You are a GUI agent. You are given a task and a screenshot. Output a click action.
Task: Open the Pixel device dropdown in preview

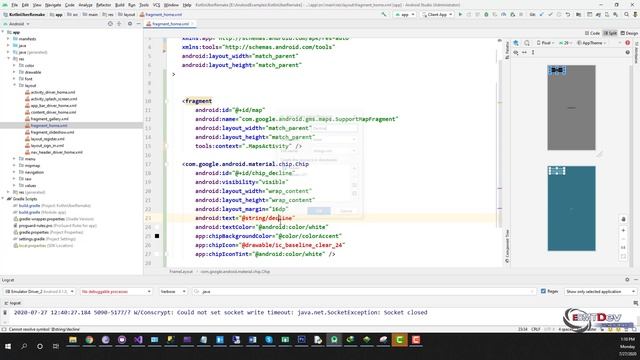pos(545,43)
